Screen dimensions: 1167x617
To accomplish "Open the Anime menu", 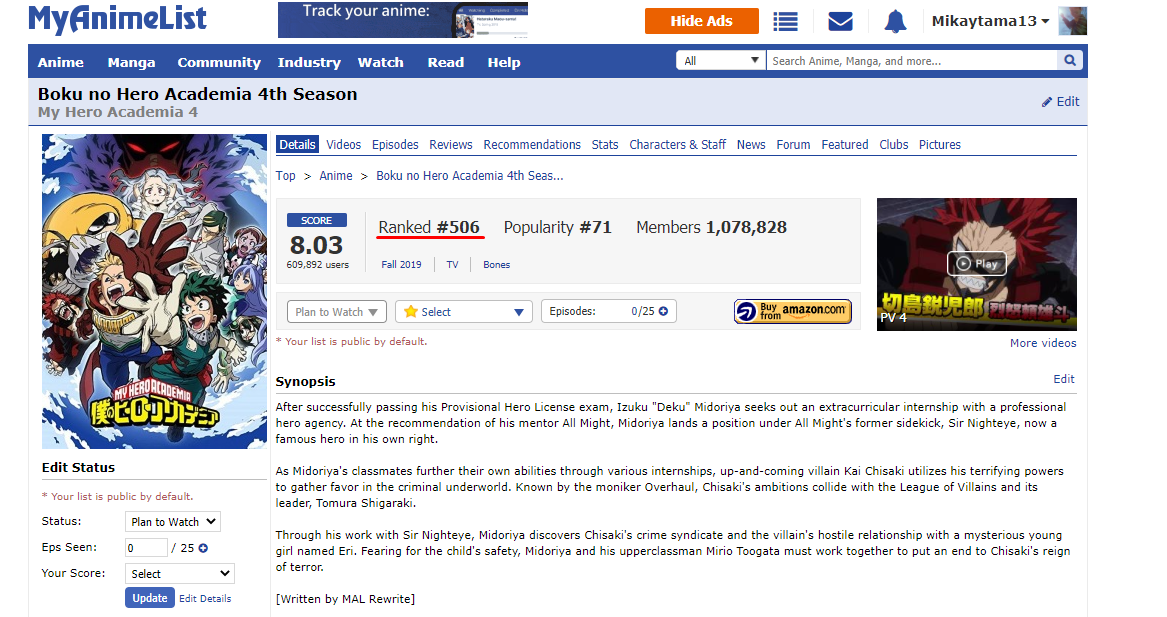I will pyautogui.click(x=60, y=63).
